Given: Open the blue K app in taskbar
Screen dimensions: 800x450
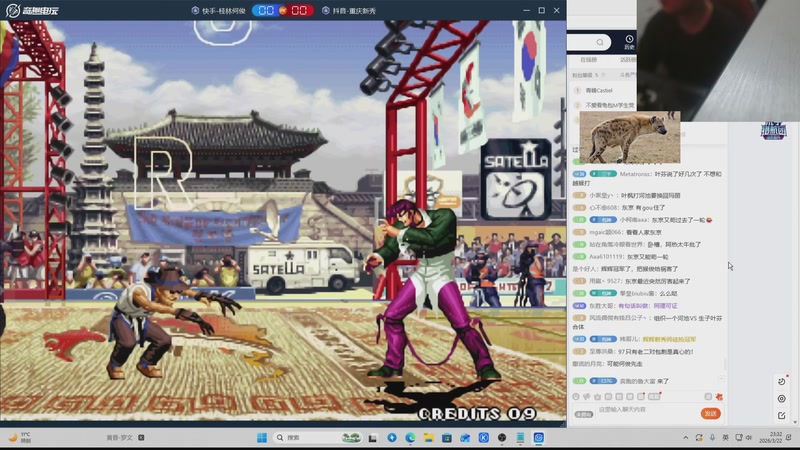Looking at the screenshot, I should [x=484, y=437].
